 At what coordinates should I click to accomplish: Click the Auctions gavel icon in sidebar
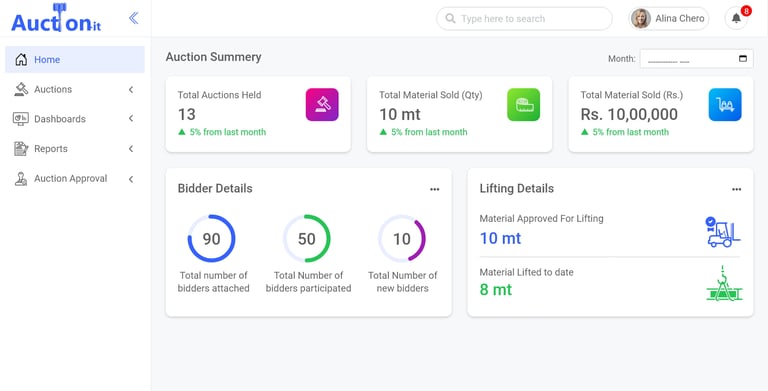point(21,89)
